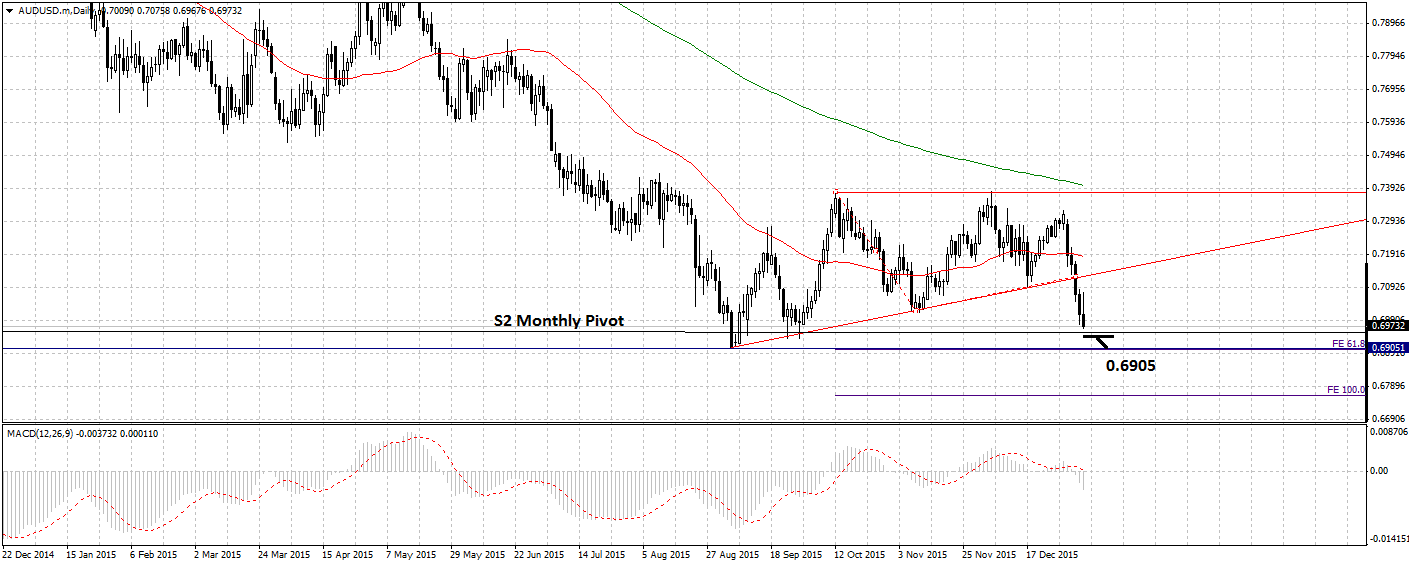1409x563 pixels.
Task: Click the 0.66906 price scale label
Action: (1388, 418)
